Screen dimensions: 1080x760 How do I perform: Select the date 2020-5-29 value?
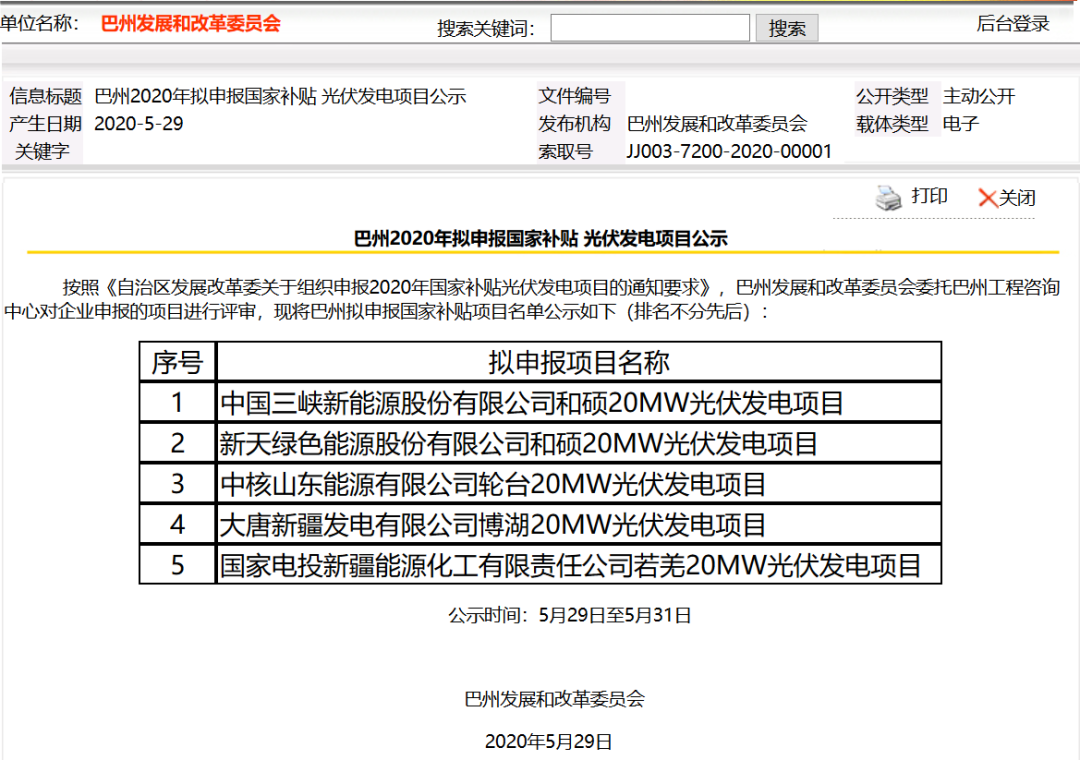click(138, 124)
